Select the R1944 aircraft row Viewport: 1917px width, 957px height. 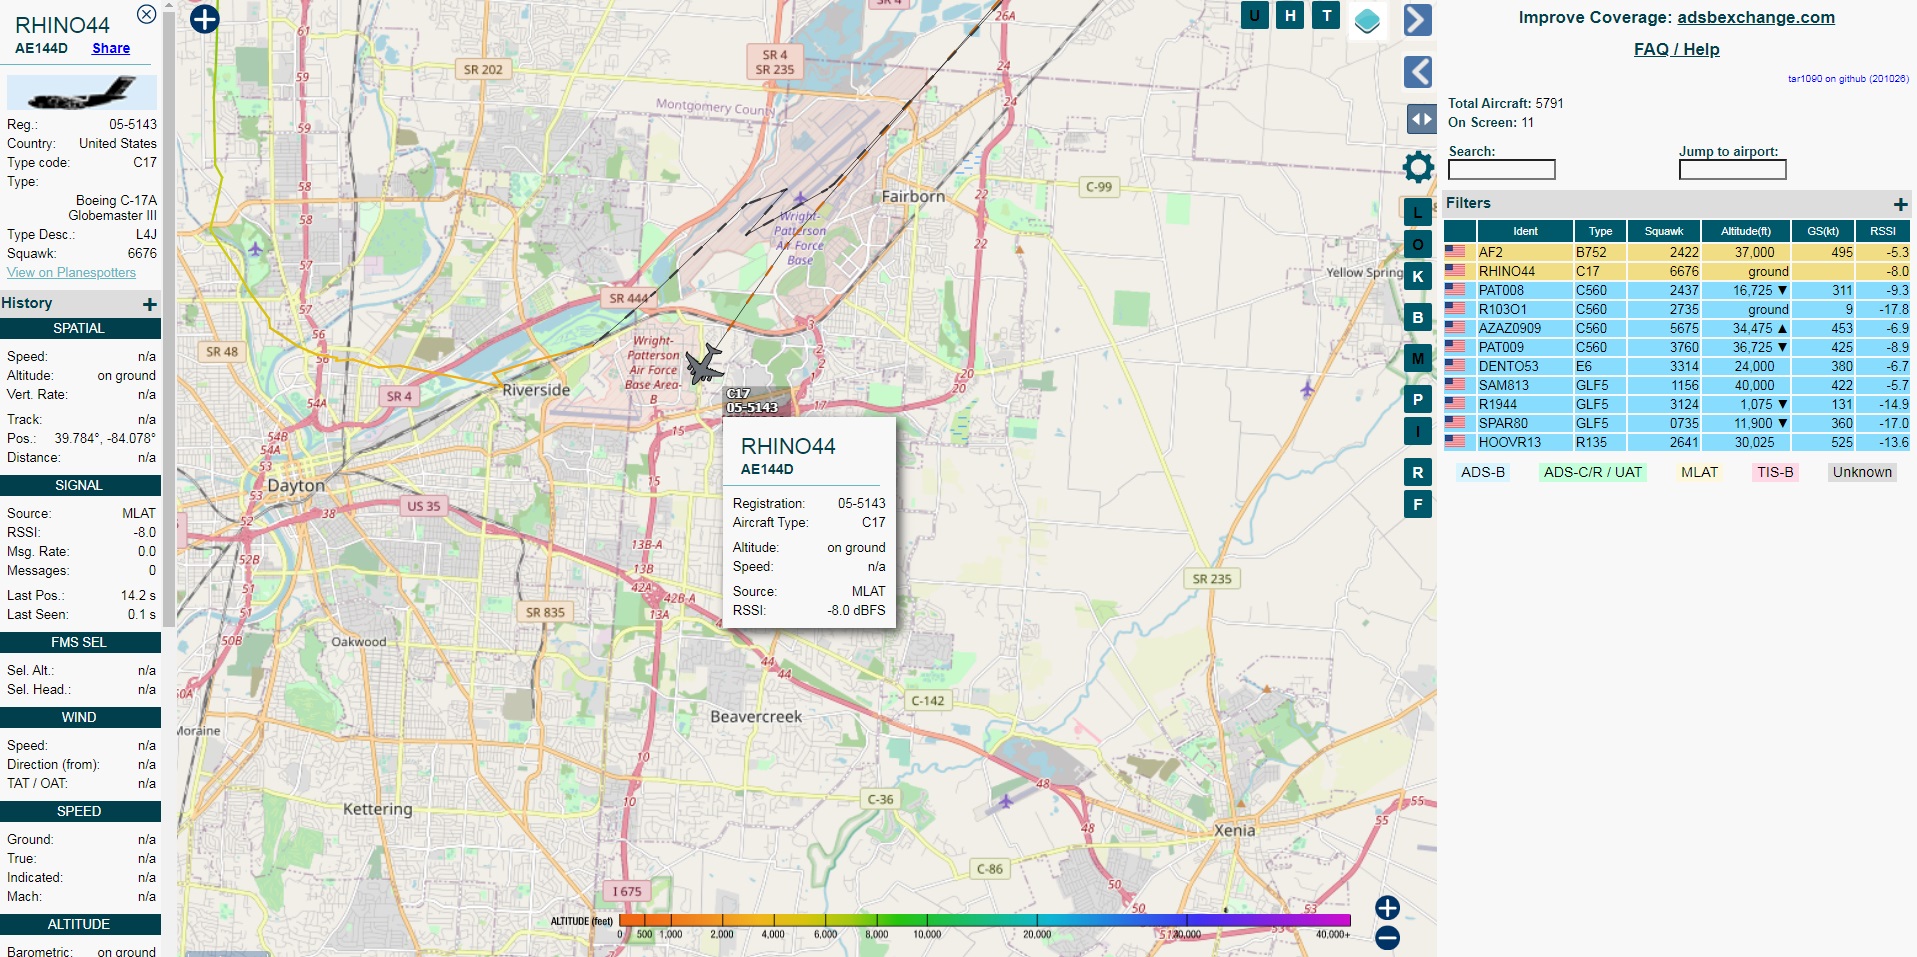[x=1677, y=404]
